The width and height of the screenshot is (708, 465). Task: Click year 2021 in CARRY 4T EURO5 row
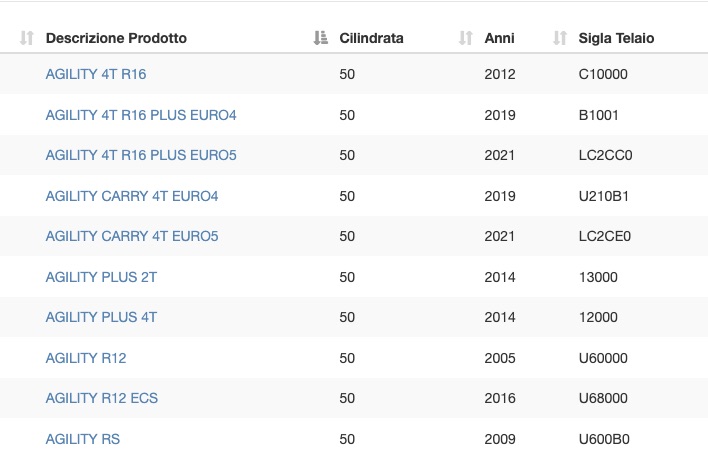tap(499, 236)
